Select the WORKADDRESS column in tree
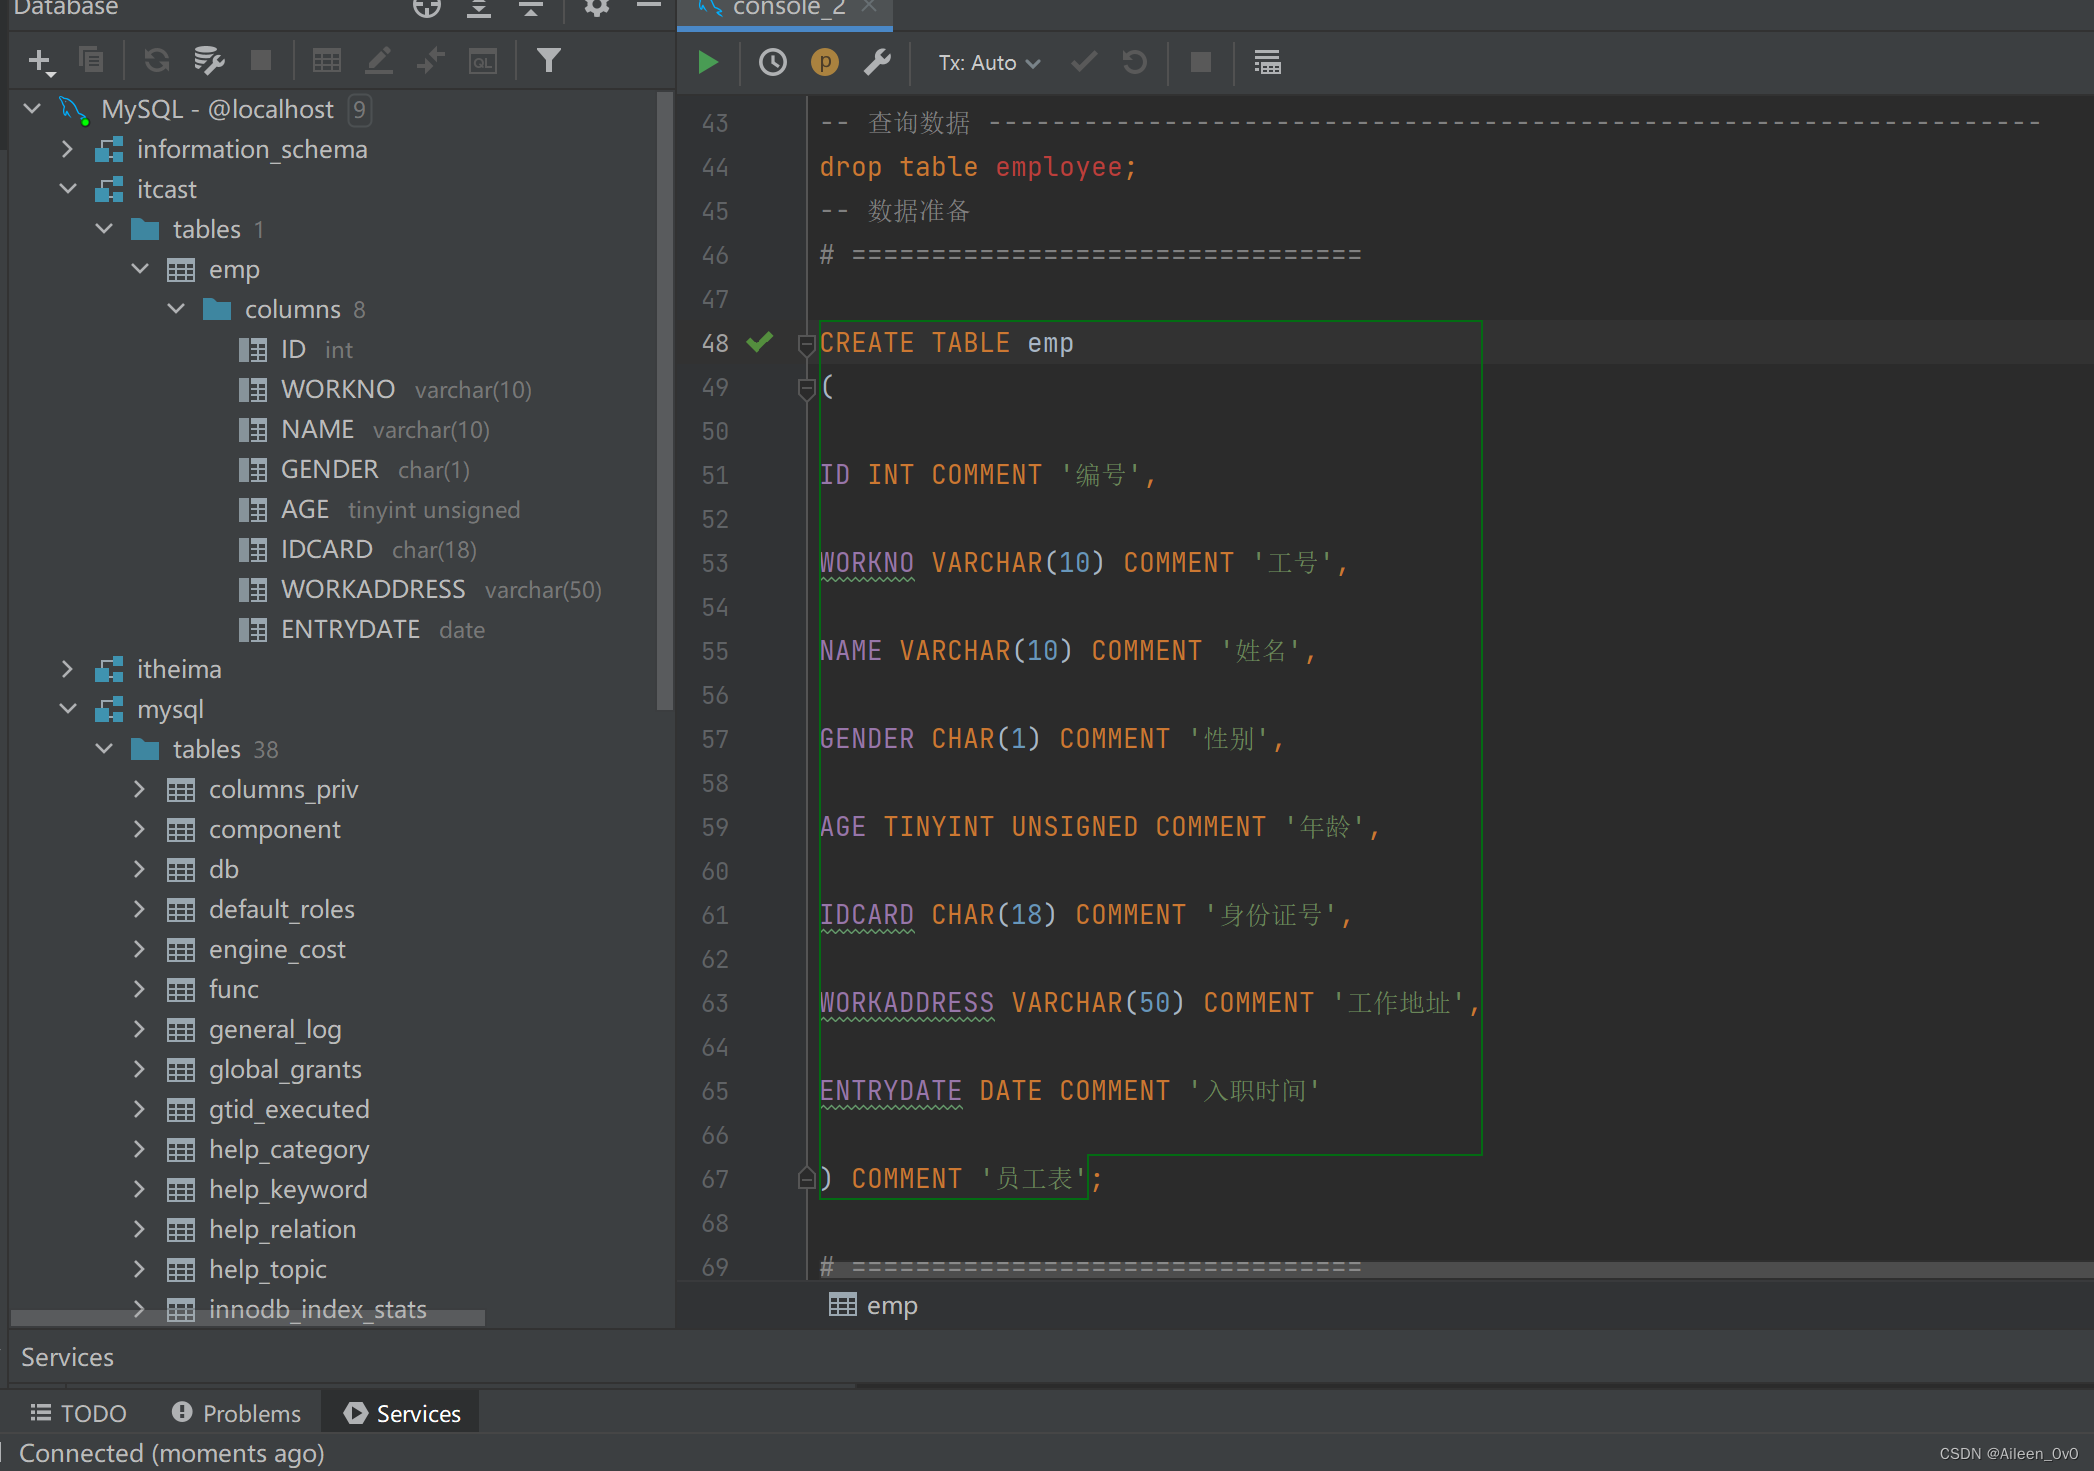 coord(372,590)
